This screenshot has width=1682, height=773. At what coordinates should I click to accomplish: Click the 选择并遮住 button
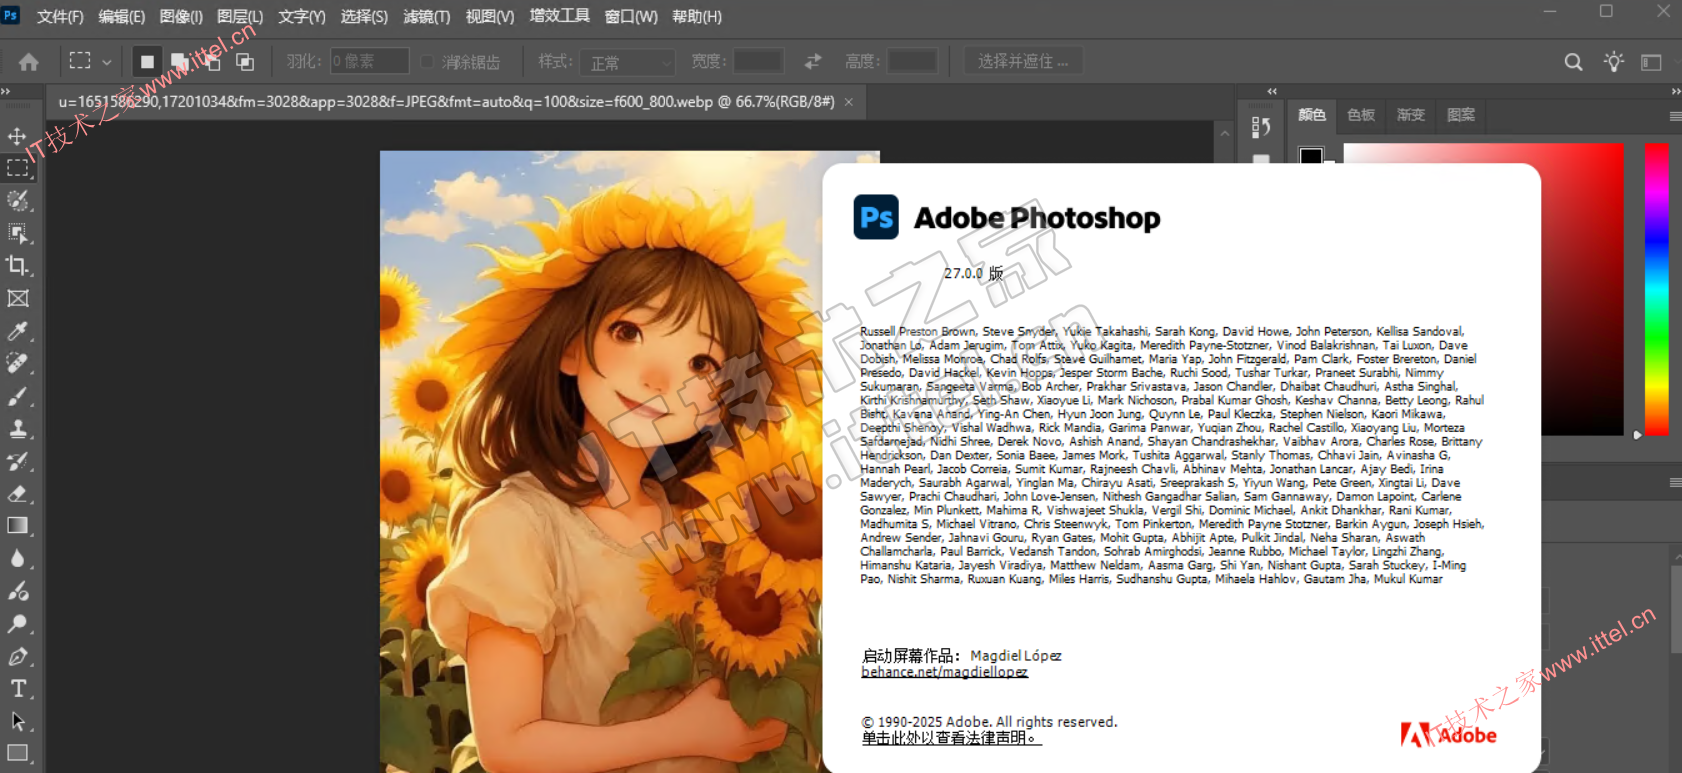click(x=1022, y=62)
